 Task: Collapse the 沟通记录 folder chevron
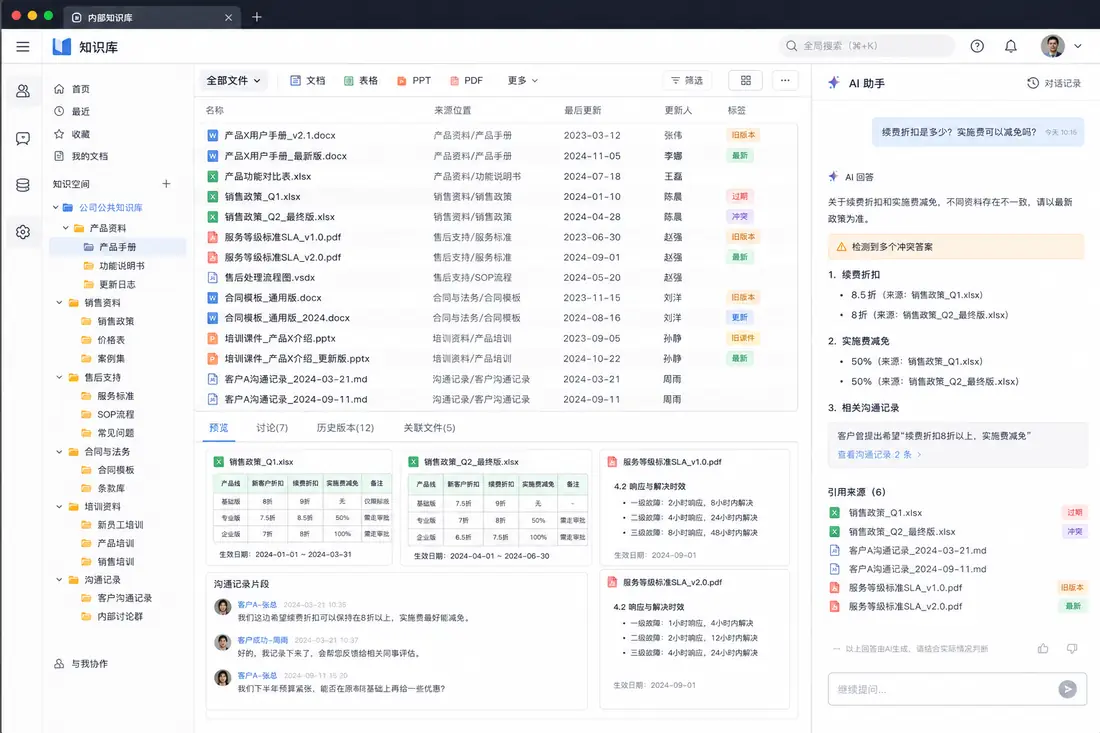59,580
